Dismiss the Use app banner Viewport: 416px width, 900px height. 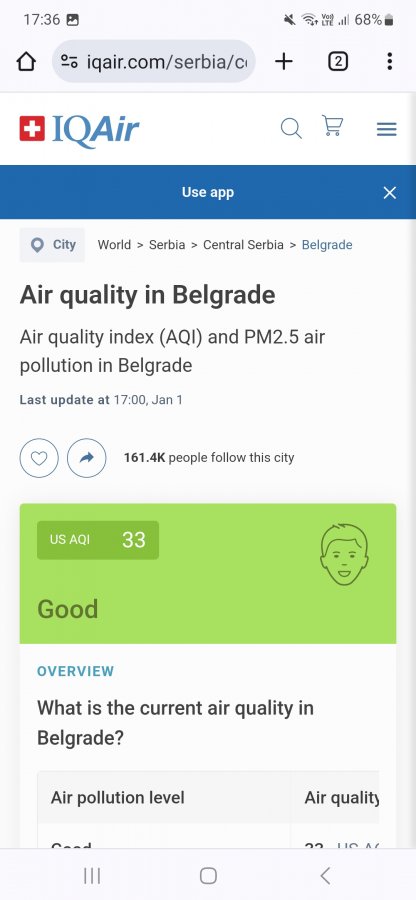click(390, 193)
